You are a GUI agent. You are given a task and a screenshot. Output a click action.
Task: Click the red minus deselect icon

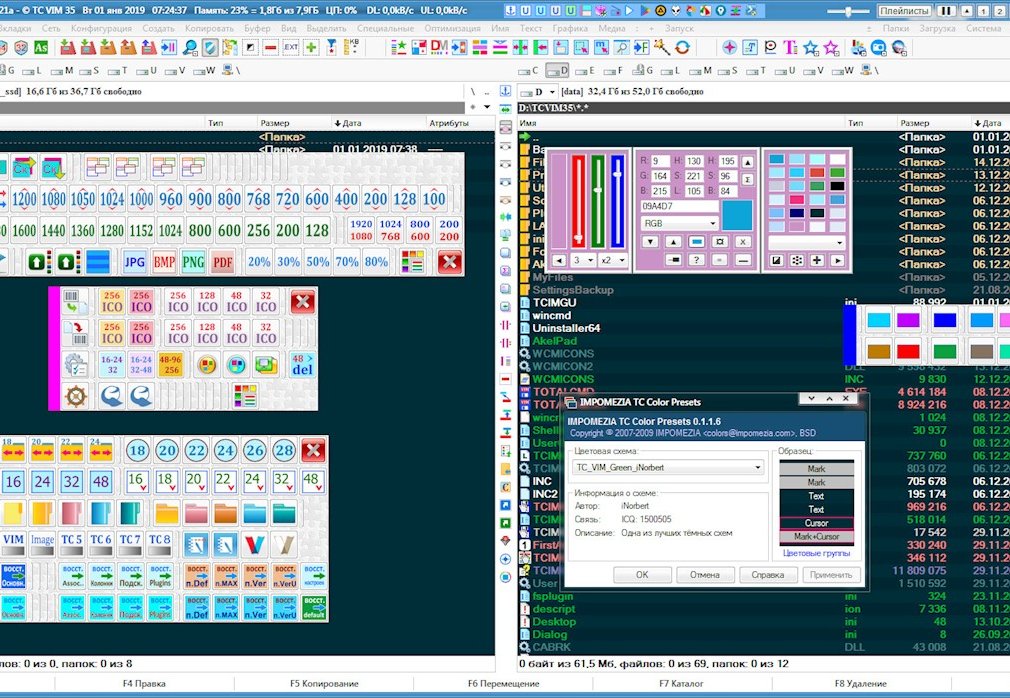click(x=271, y=48)
